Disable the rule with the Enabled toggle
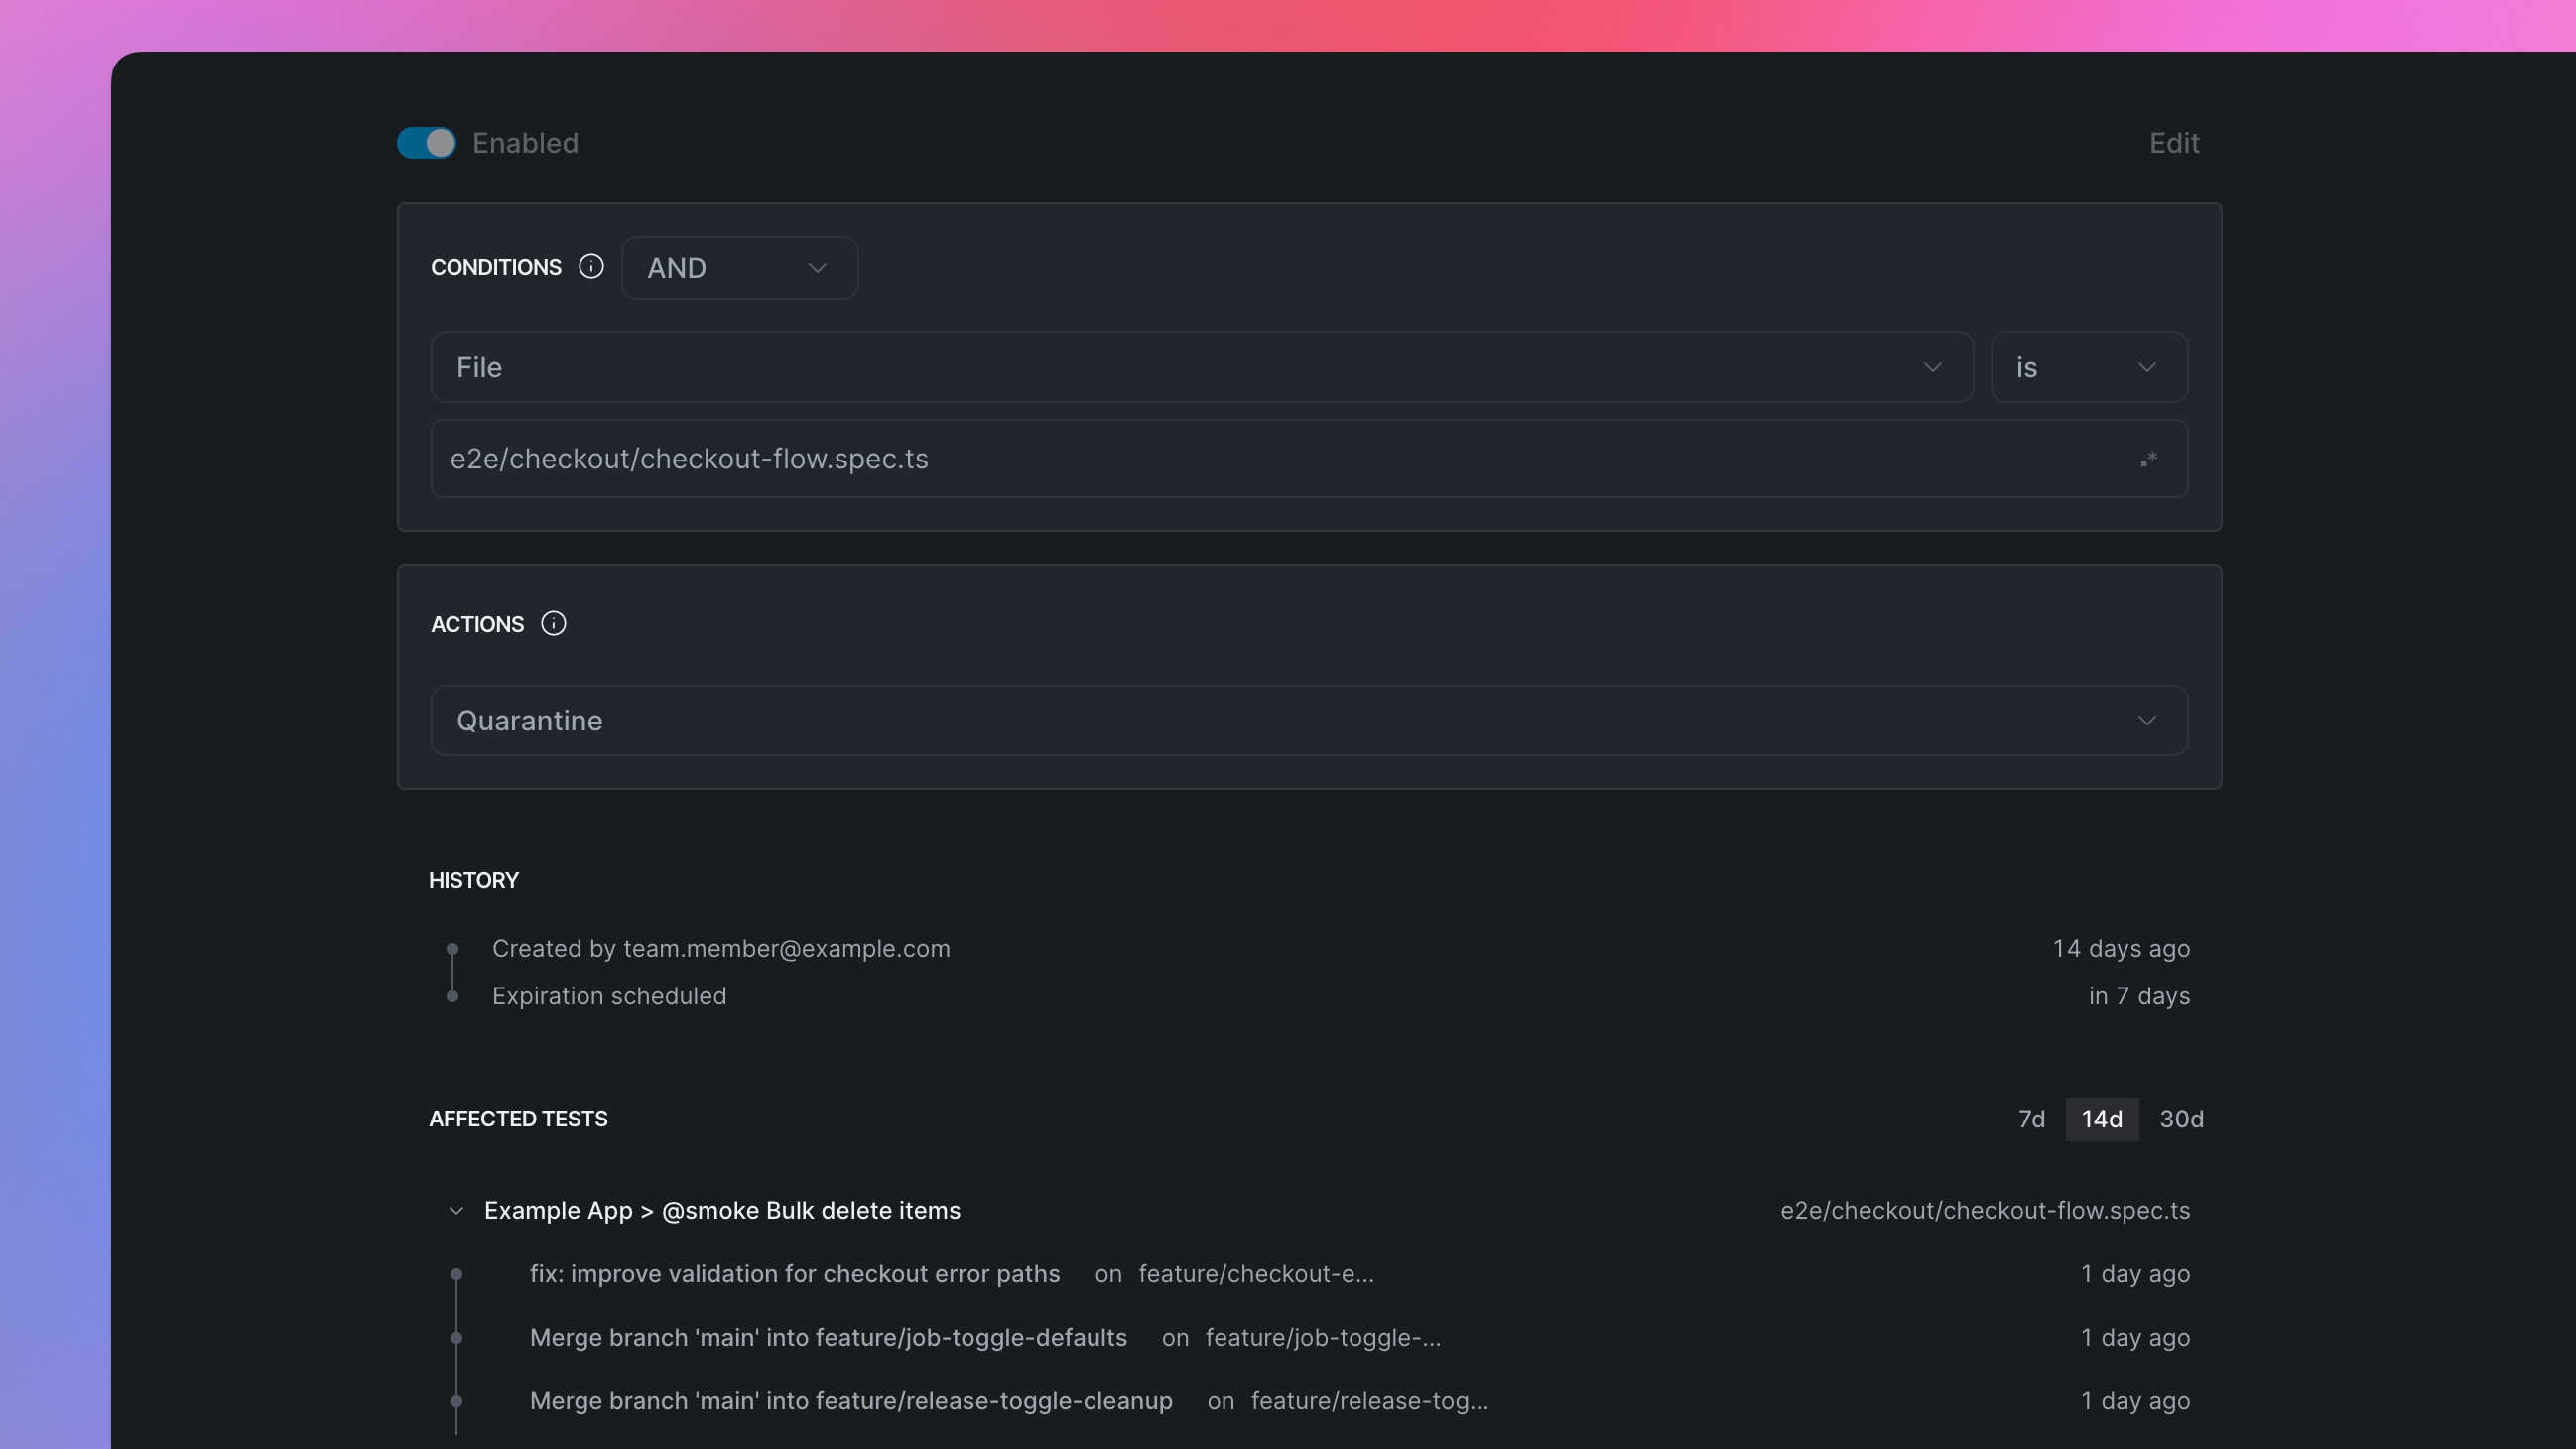 [427, 143]
